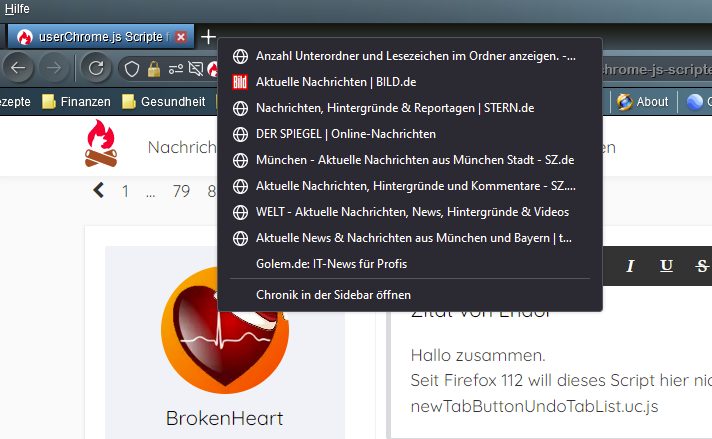Click the campfire forum logo
712x439 pixels.
[x=101, y=143]
